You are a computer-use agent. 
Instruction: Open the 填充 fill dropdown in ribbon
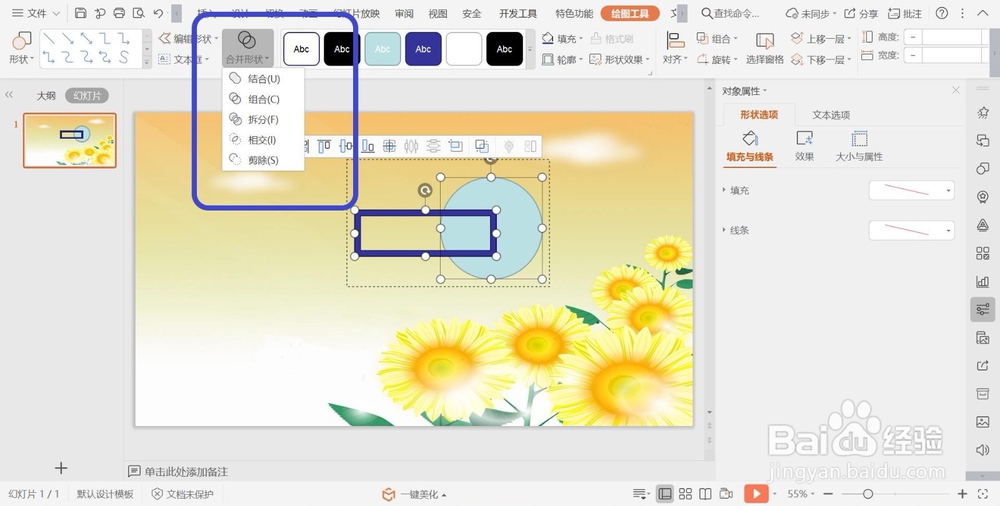tap(562, 39)
